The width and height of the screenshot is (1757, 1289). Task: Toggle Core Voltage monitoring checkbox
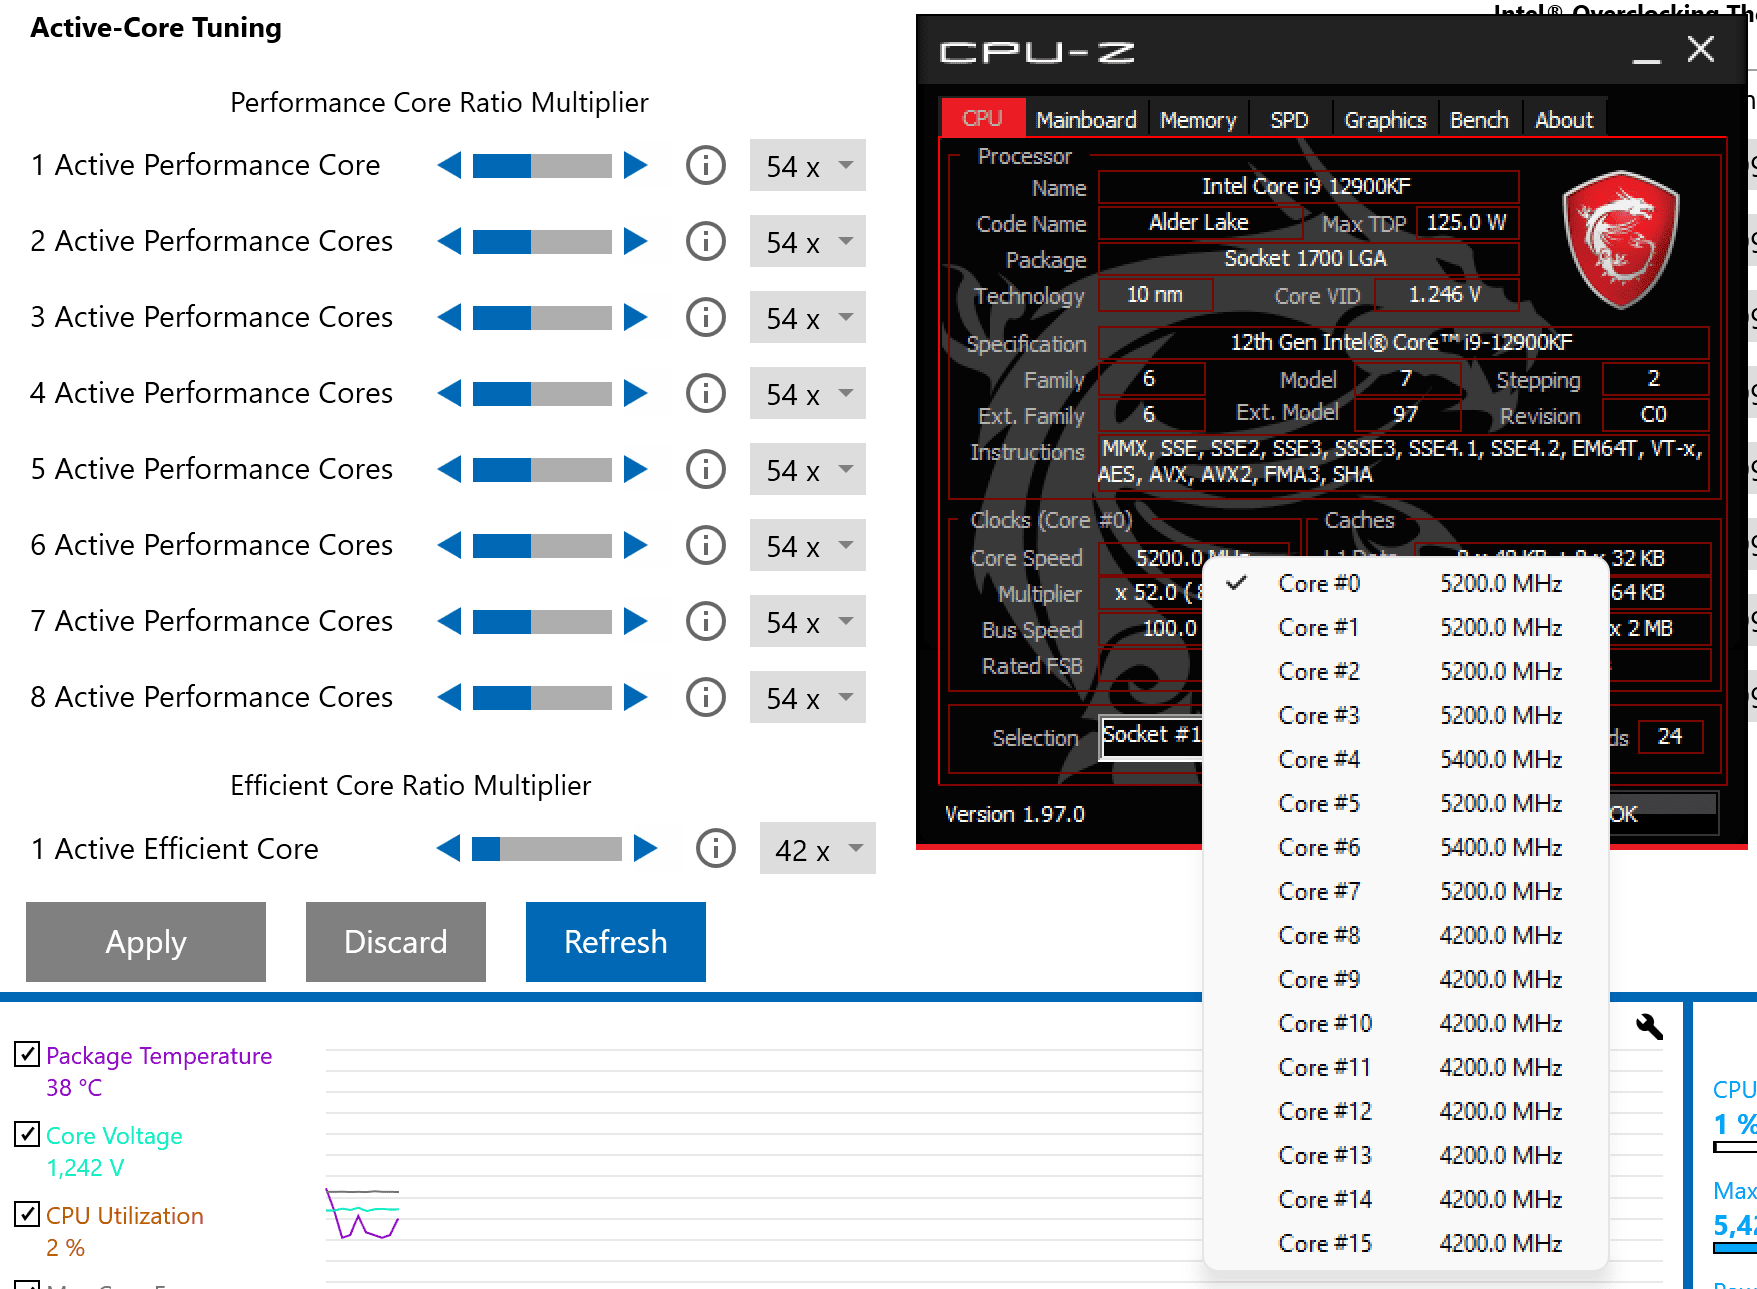click(27, 1134)
